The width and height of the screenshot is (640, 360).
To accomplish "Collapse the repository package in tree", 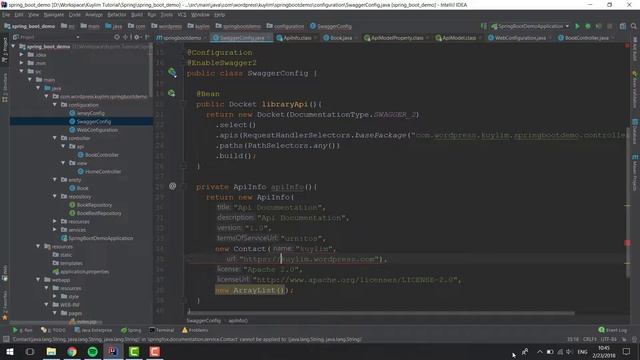I will (55, 196).
